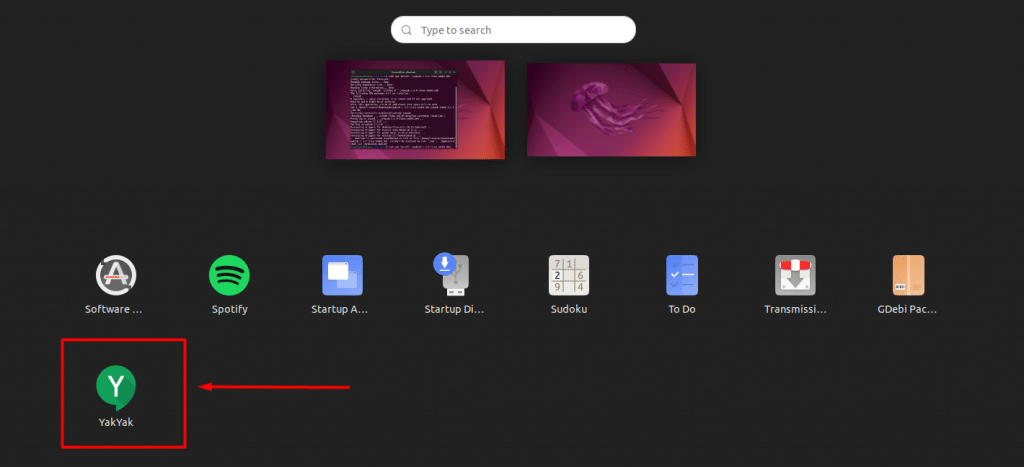Image resolution: width=1024 pixels, height=467 pixels.
Task: Open the Spotify app
Action: 229,275
